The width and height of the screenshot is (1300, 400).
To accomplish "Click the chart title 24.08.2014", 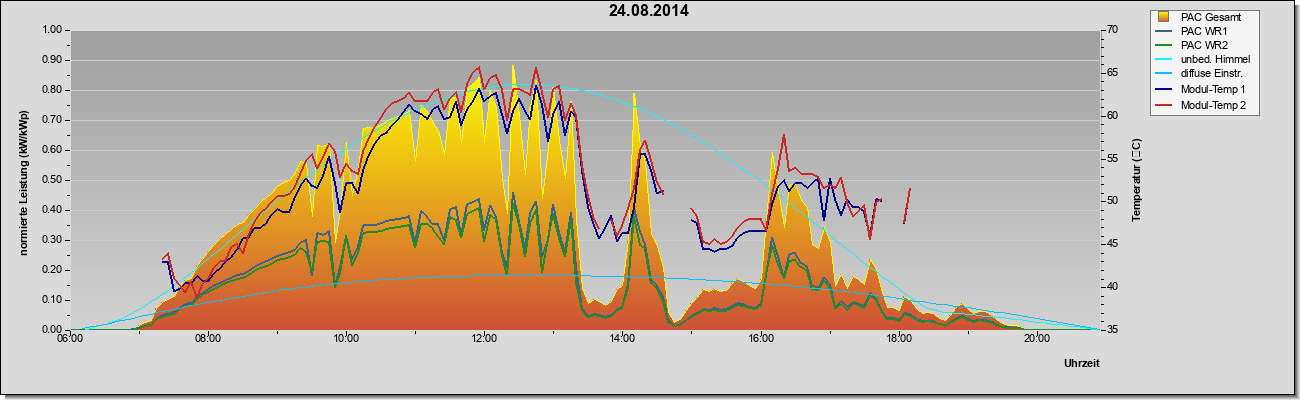I will pyautogui.click(x=649, y=11).
